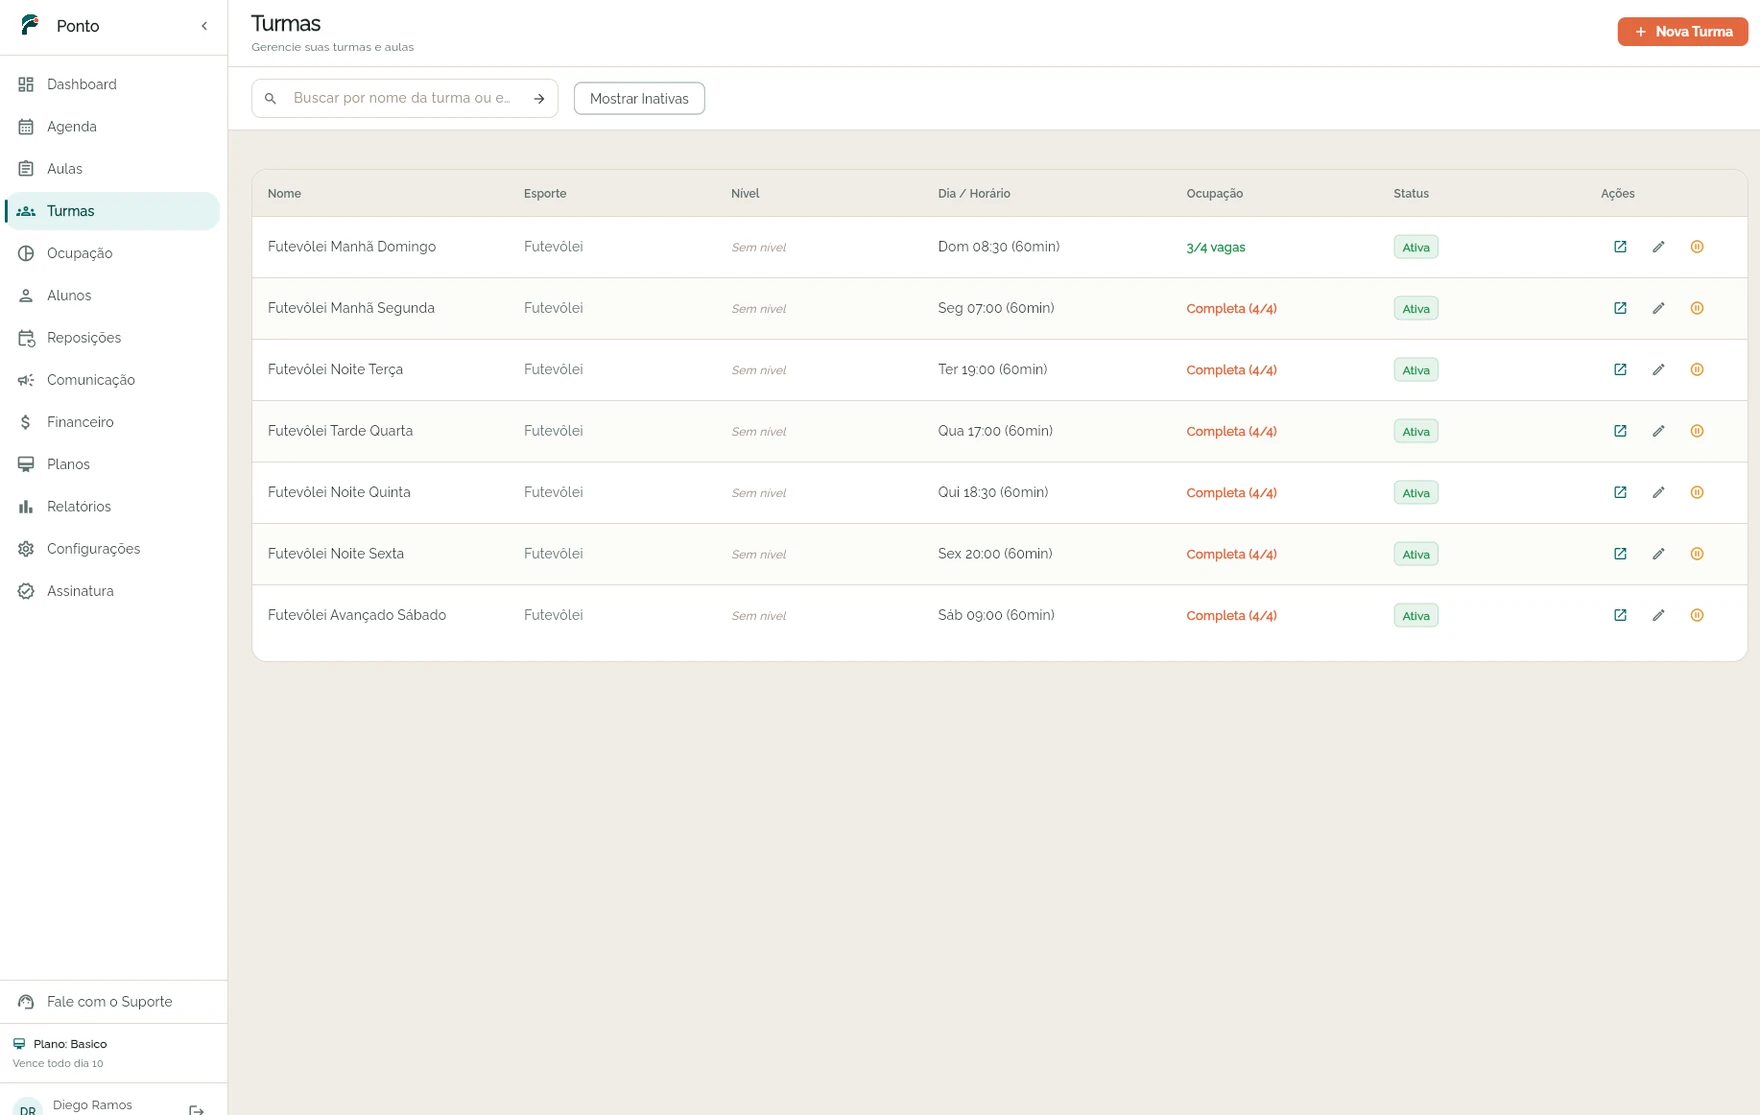Open details for Futevôlei Manhã Segunda

coord(1620,308)
